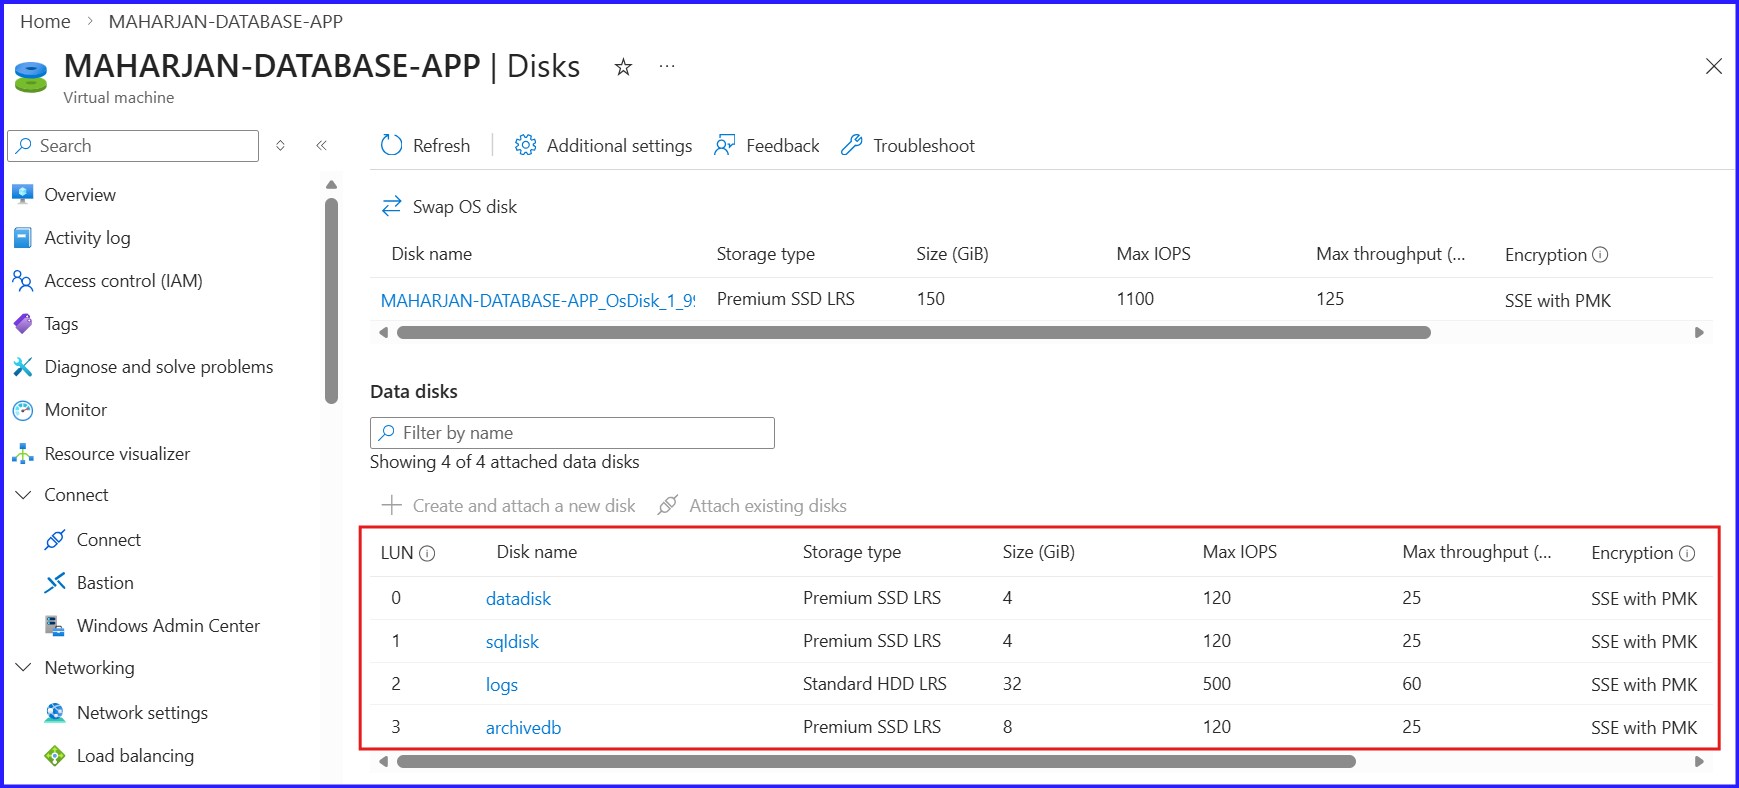Collapse the sidebar menu with double chevron

(x=322, y=146)
